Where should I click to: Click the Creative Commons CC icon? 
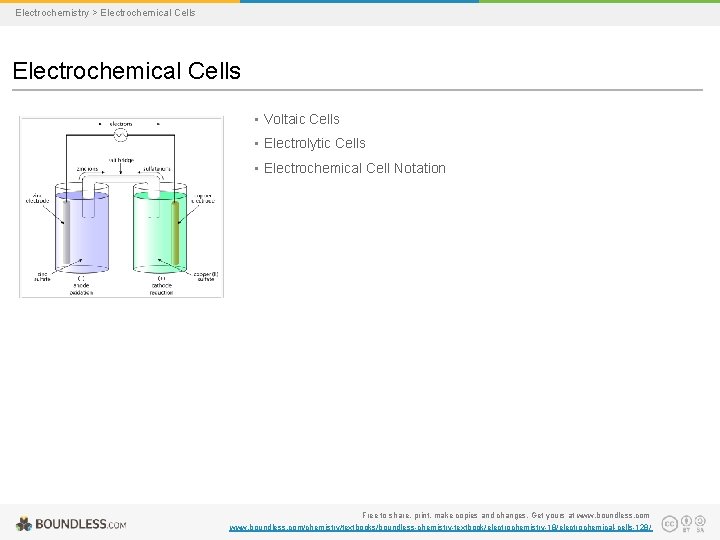[x=669, y=523]
